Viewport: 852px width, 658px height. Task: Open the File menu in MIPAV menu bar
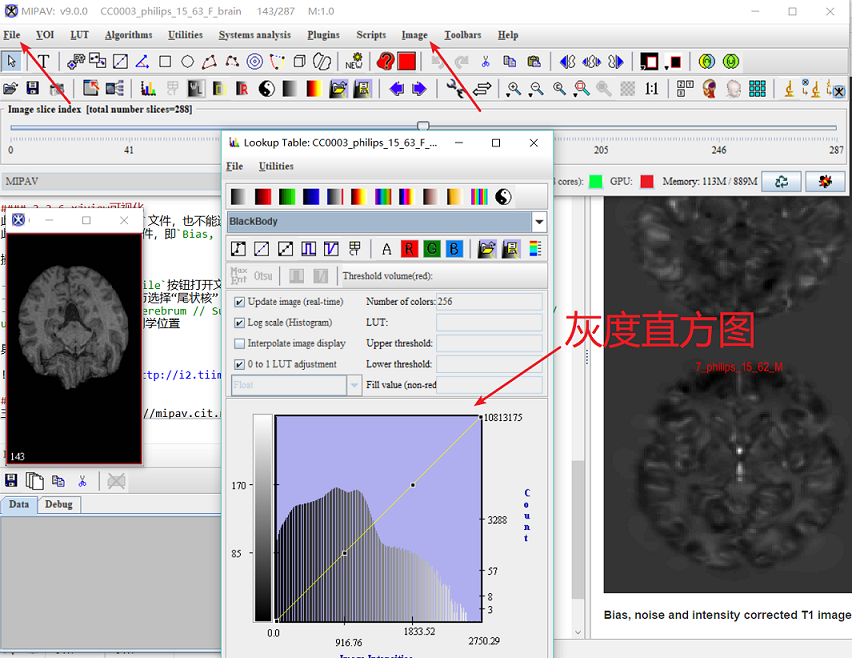point(12,35)
